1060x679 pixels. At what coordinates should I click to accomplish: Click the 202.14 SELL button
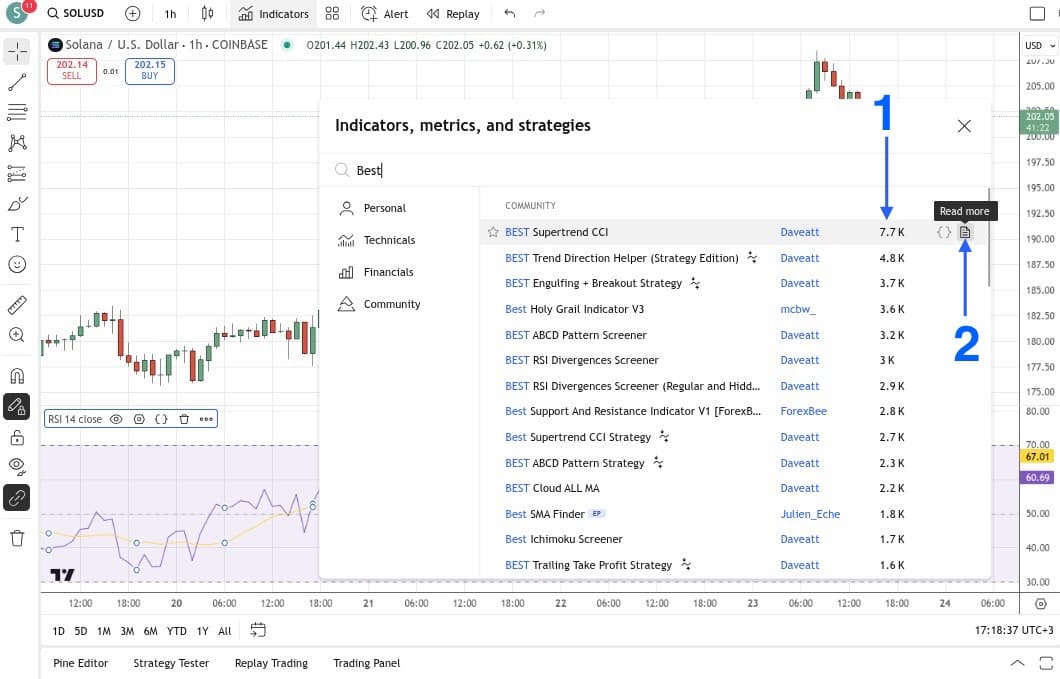(72, 70)
